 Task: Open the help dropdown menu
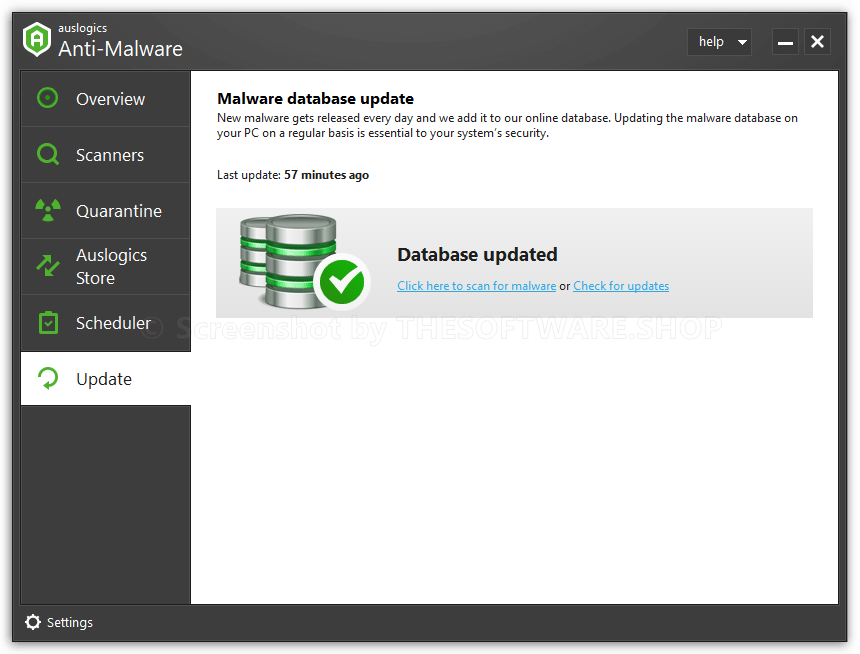tap(719, 42)
